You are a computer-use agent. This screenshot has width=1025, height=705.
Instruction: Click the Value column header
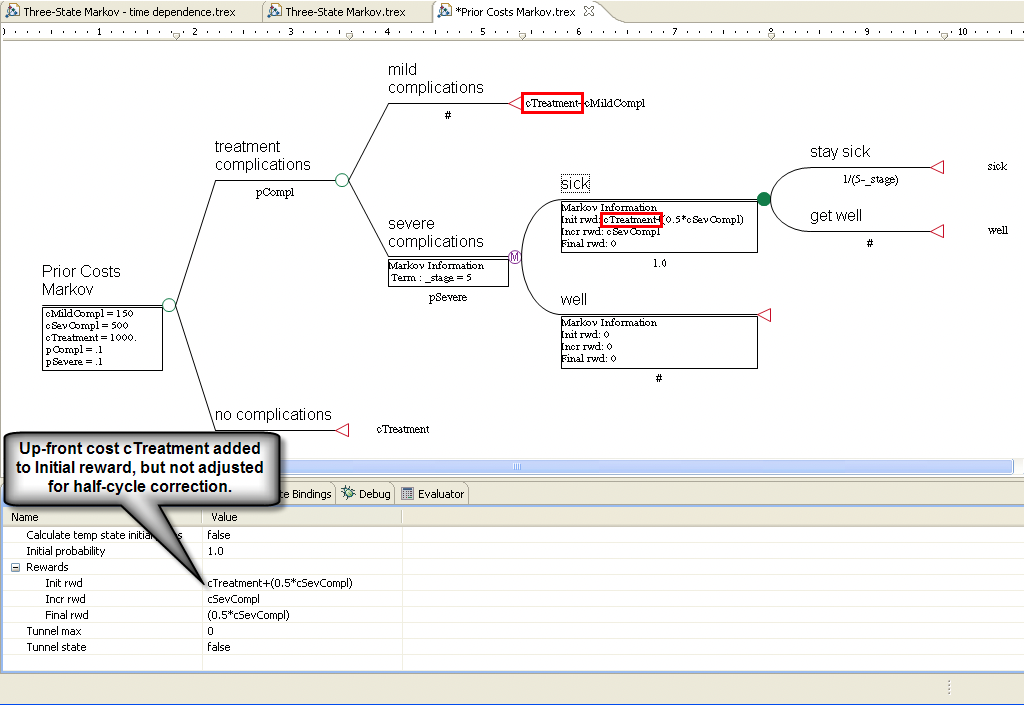(x=224, y=517)
